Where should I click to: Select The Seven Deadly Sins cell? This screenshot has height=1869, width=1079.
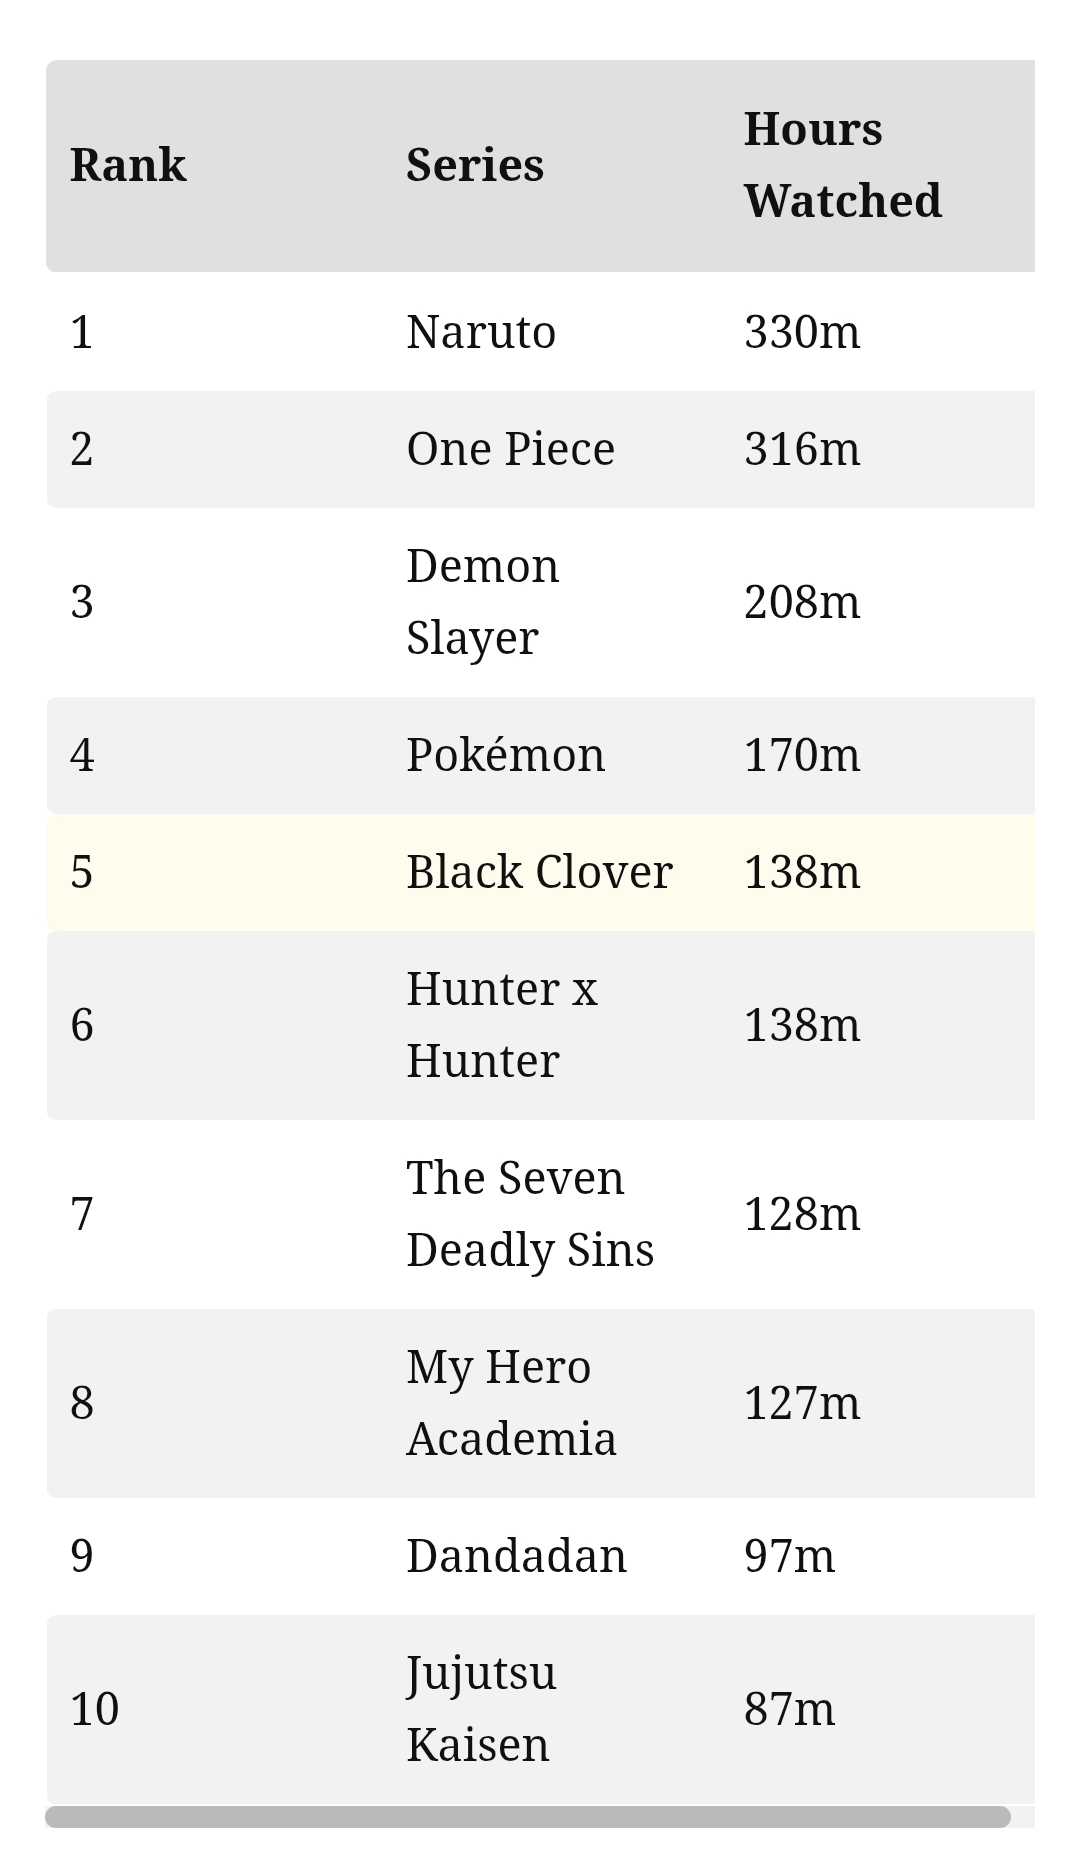(x=530, y=1214)
